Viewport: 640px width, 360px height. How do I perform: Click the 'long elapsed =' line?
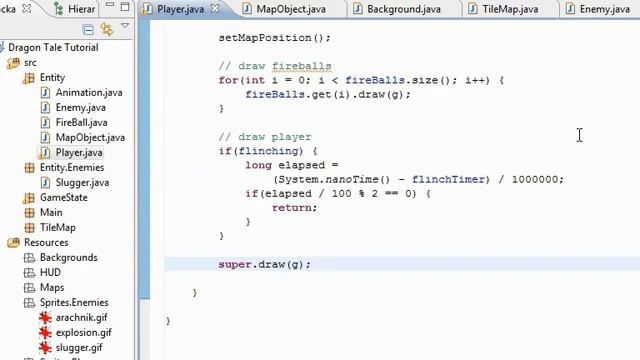click(291, 165)
